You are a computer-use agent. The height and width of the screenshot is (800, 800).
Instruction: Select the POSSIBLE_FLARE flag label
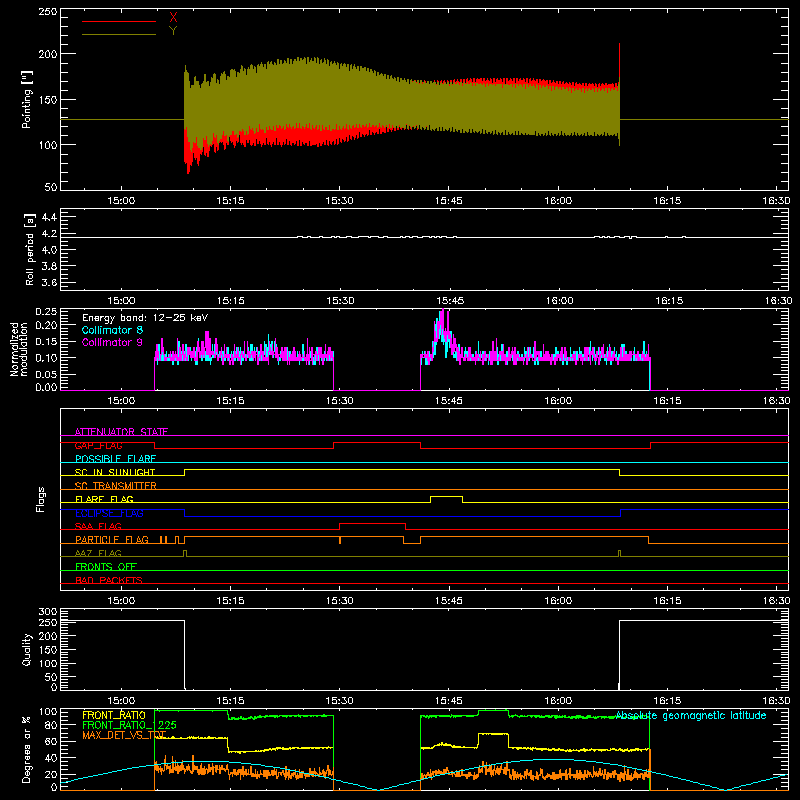coord(115,459)
